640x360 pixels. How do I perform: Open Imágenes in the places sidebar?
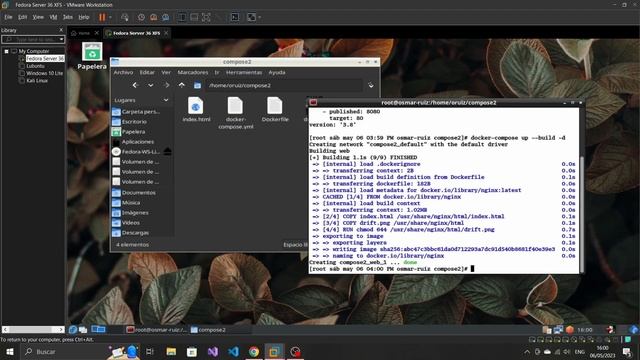pos(136,213)
